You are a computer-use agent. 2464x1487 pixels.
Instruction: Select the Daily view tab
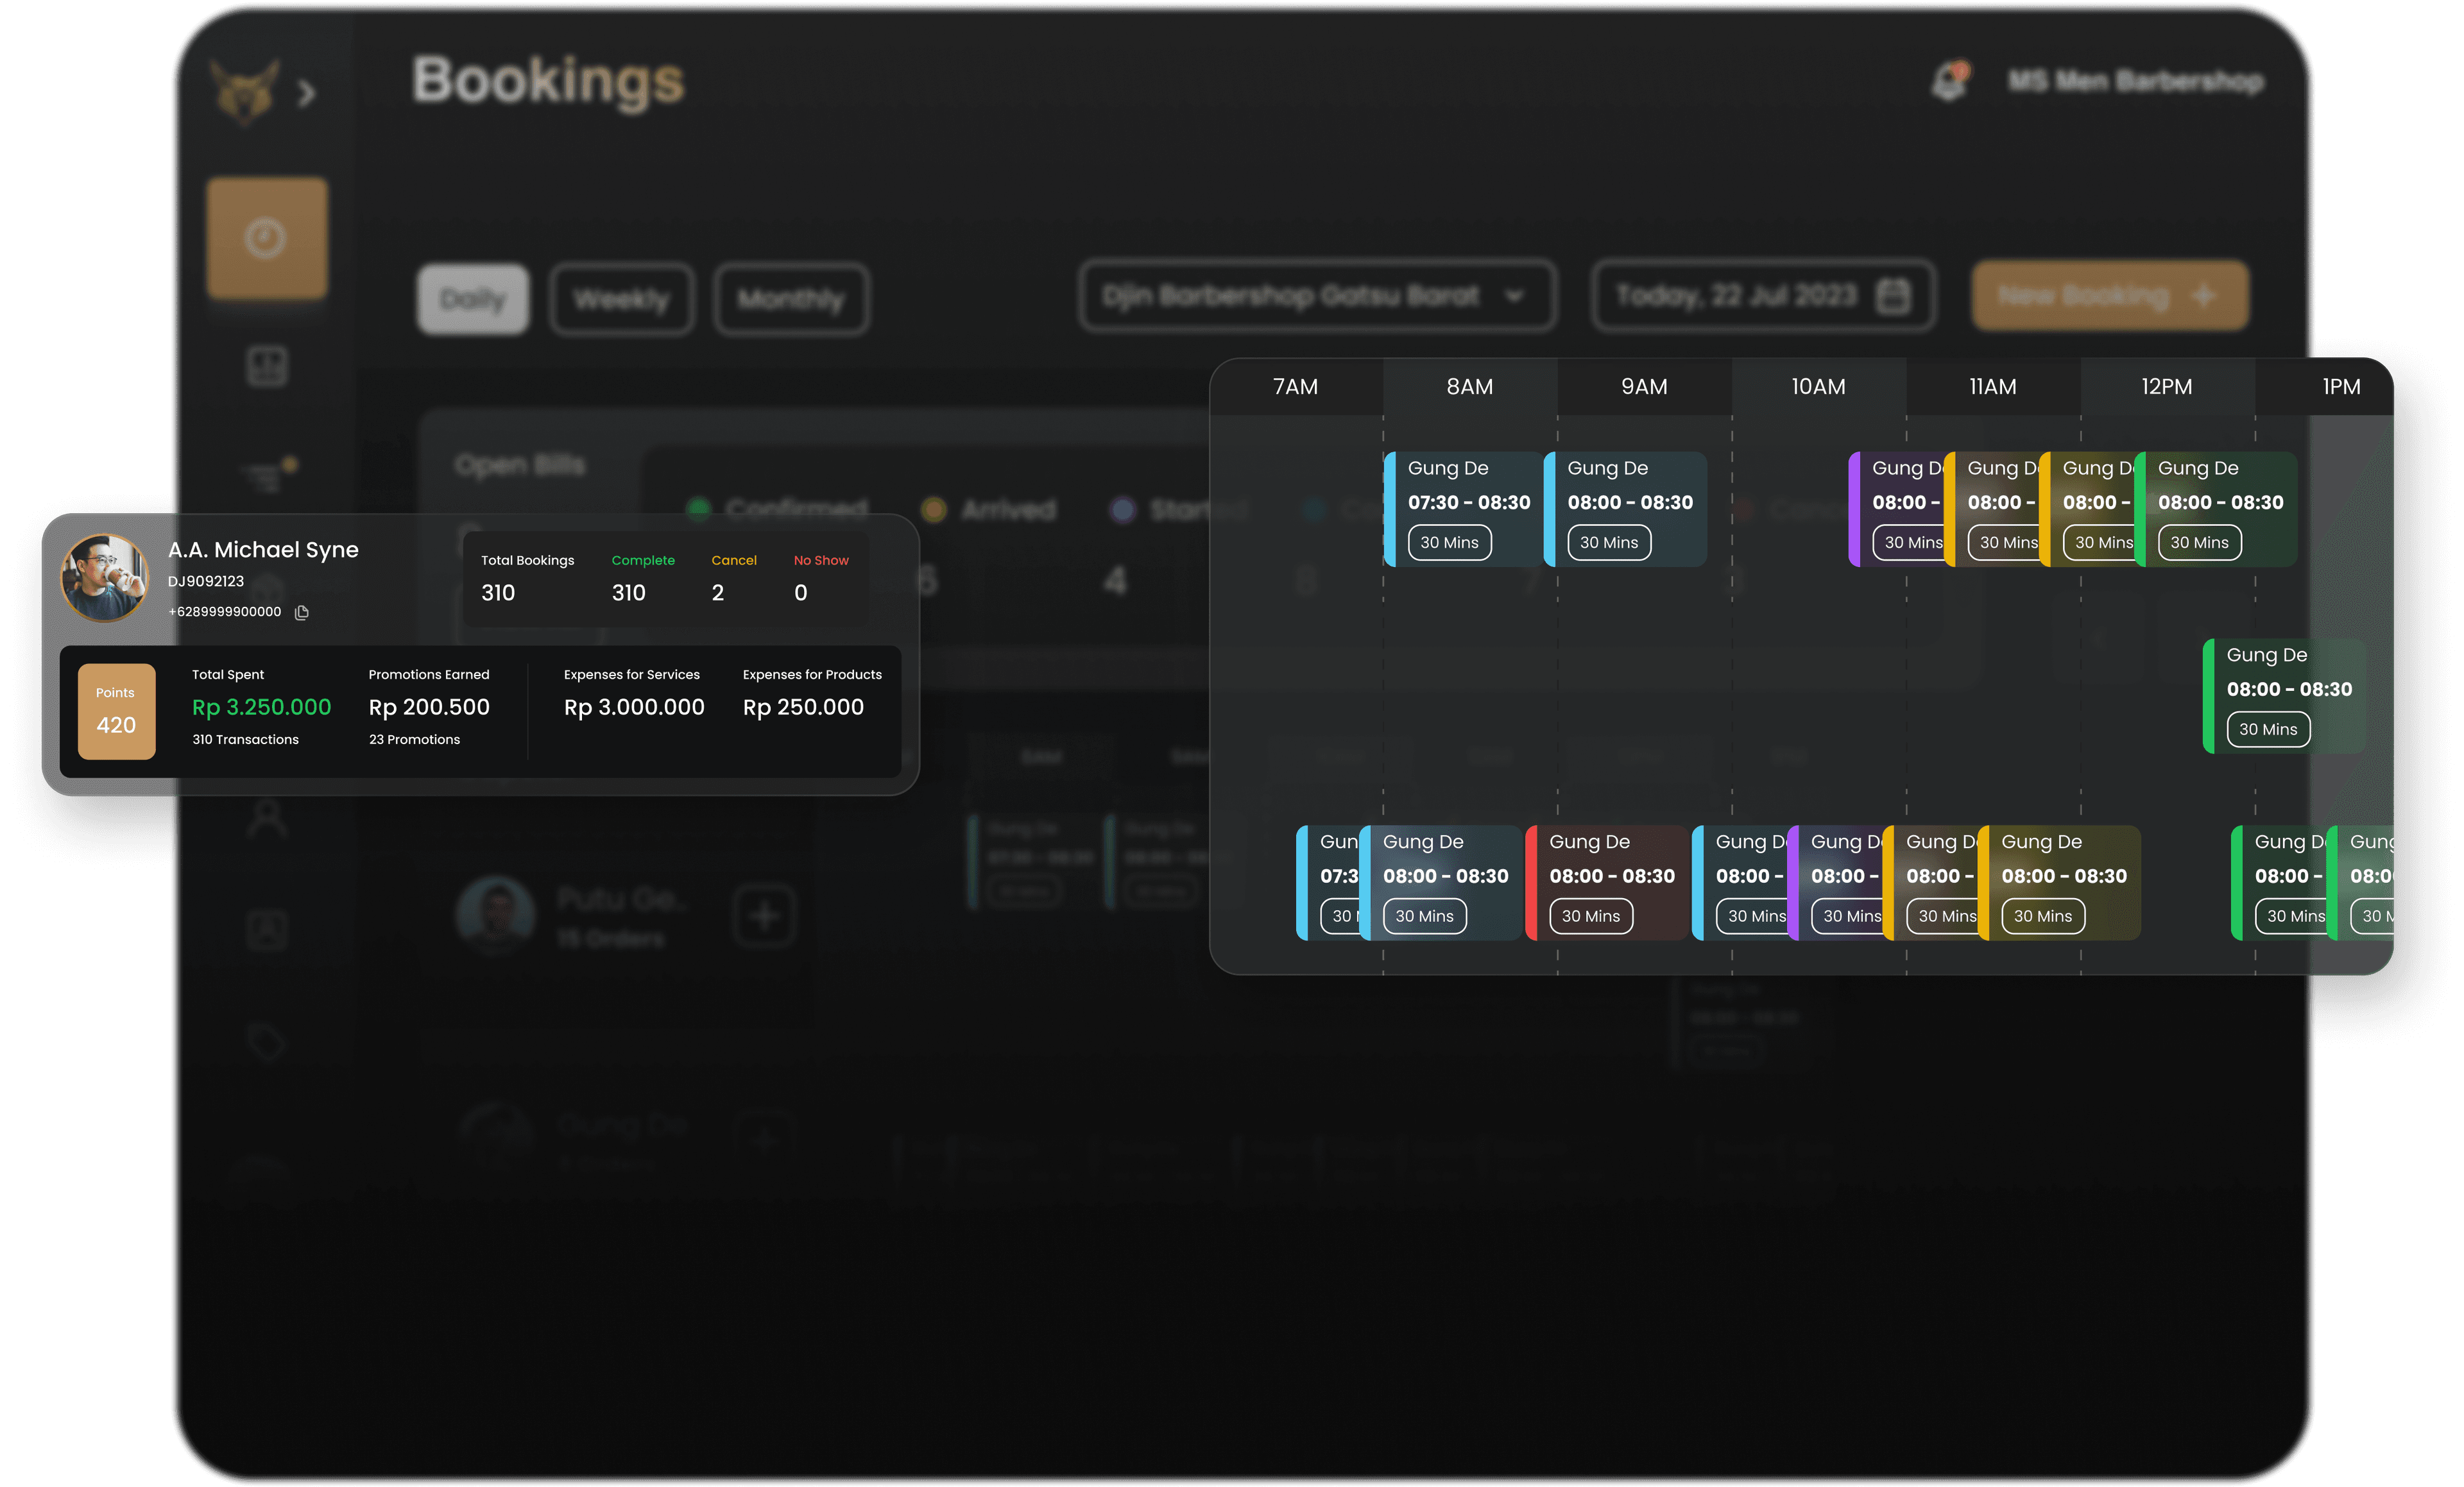[473, 299]
